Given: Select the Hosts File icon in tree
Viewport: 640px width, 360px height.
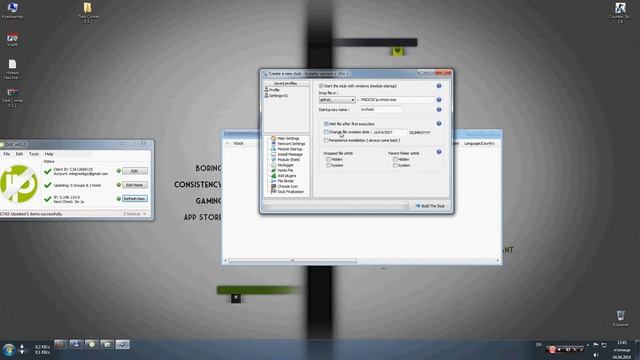Looking at the screenshot, I should click(273, 170).
